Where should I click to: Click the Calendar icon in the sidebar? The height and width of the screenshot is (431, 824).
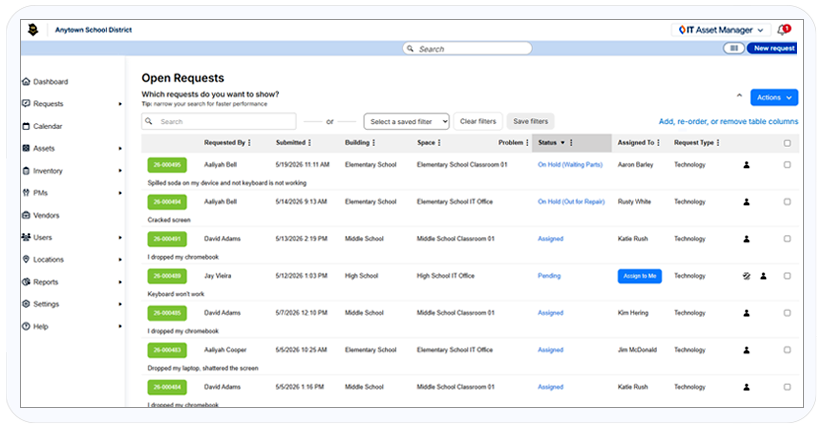click(26, 126)
